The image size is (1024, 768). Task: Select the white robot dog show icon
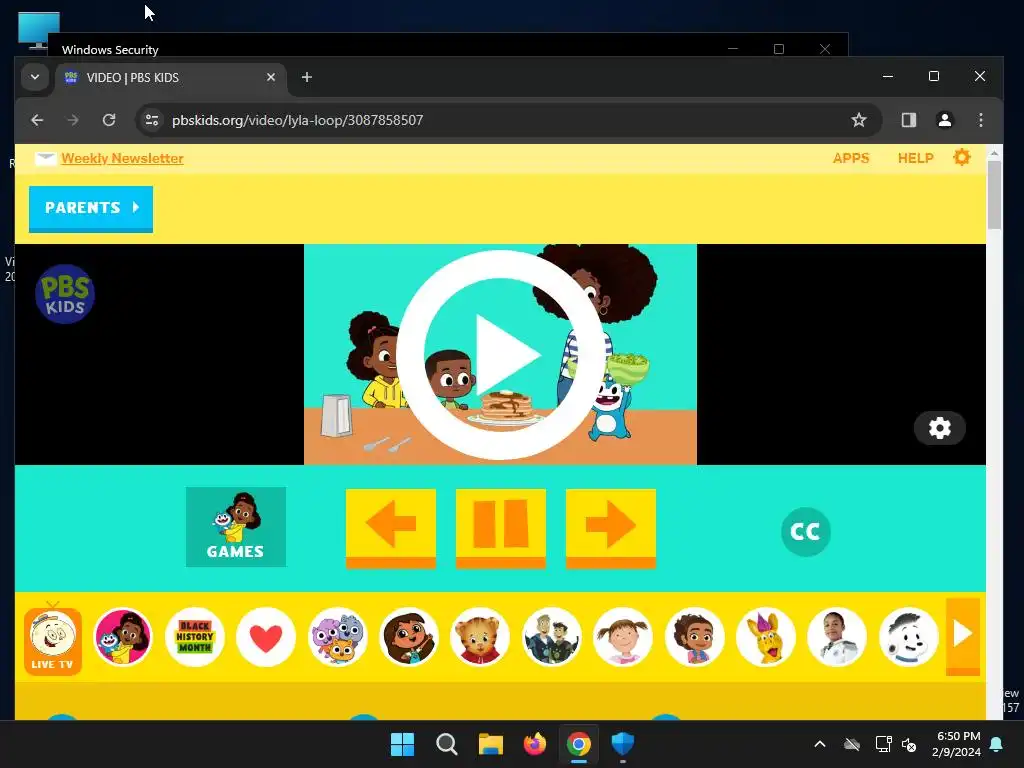(x=908, y=637)
